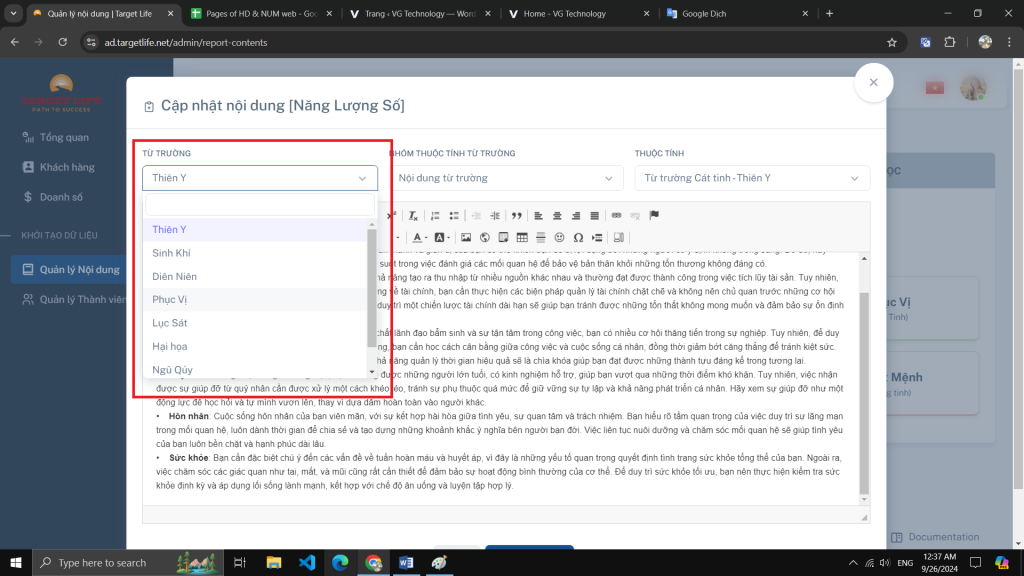Select Sinh Khí option in list
The height and width of the screenshot is (576, 1024).
pos(255,253)
